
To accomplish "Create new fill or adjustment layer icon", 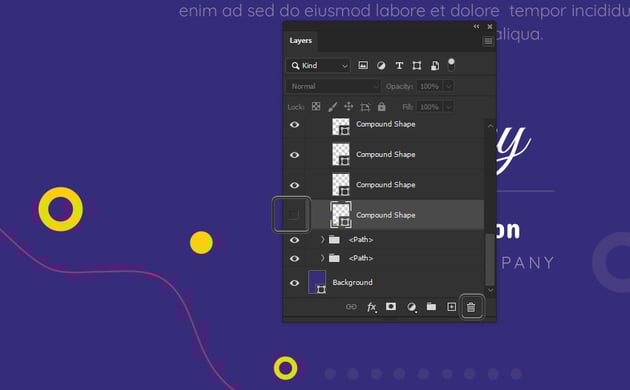I will pos(411,307).
